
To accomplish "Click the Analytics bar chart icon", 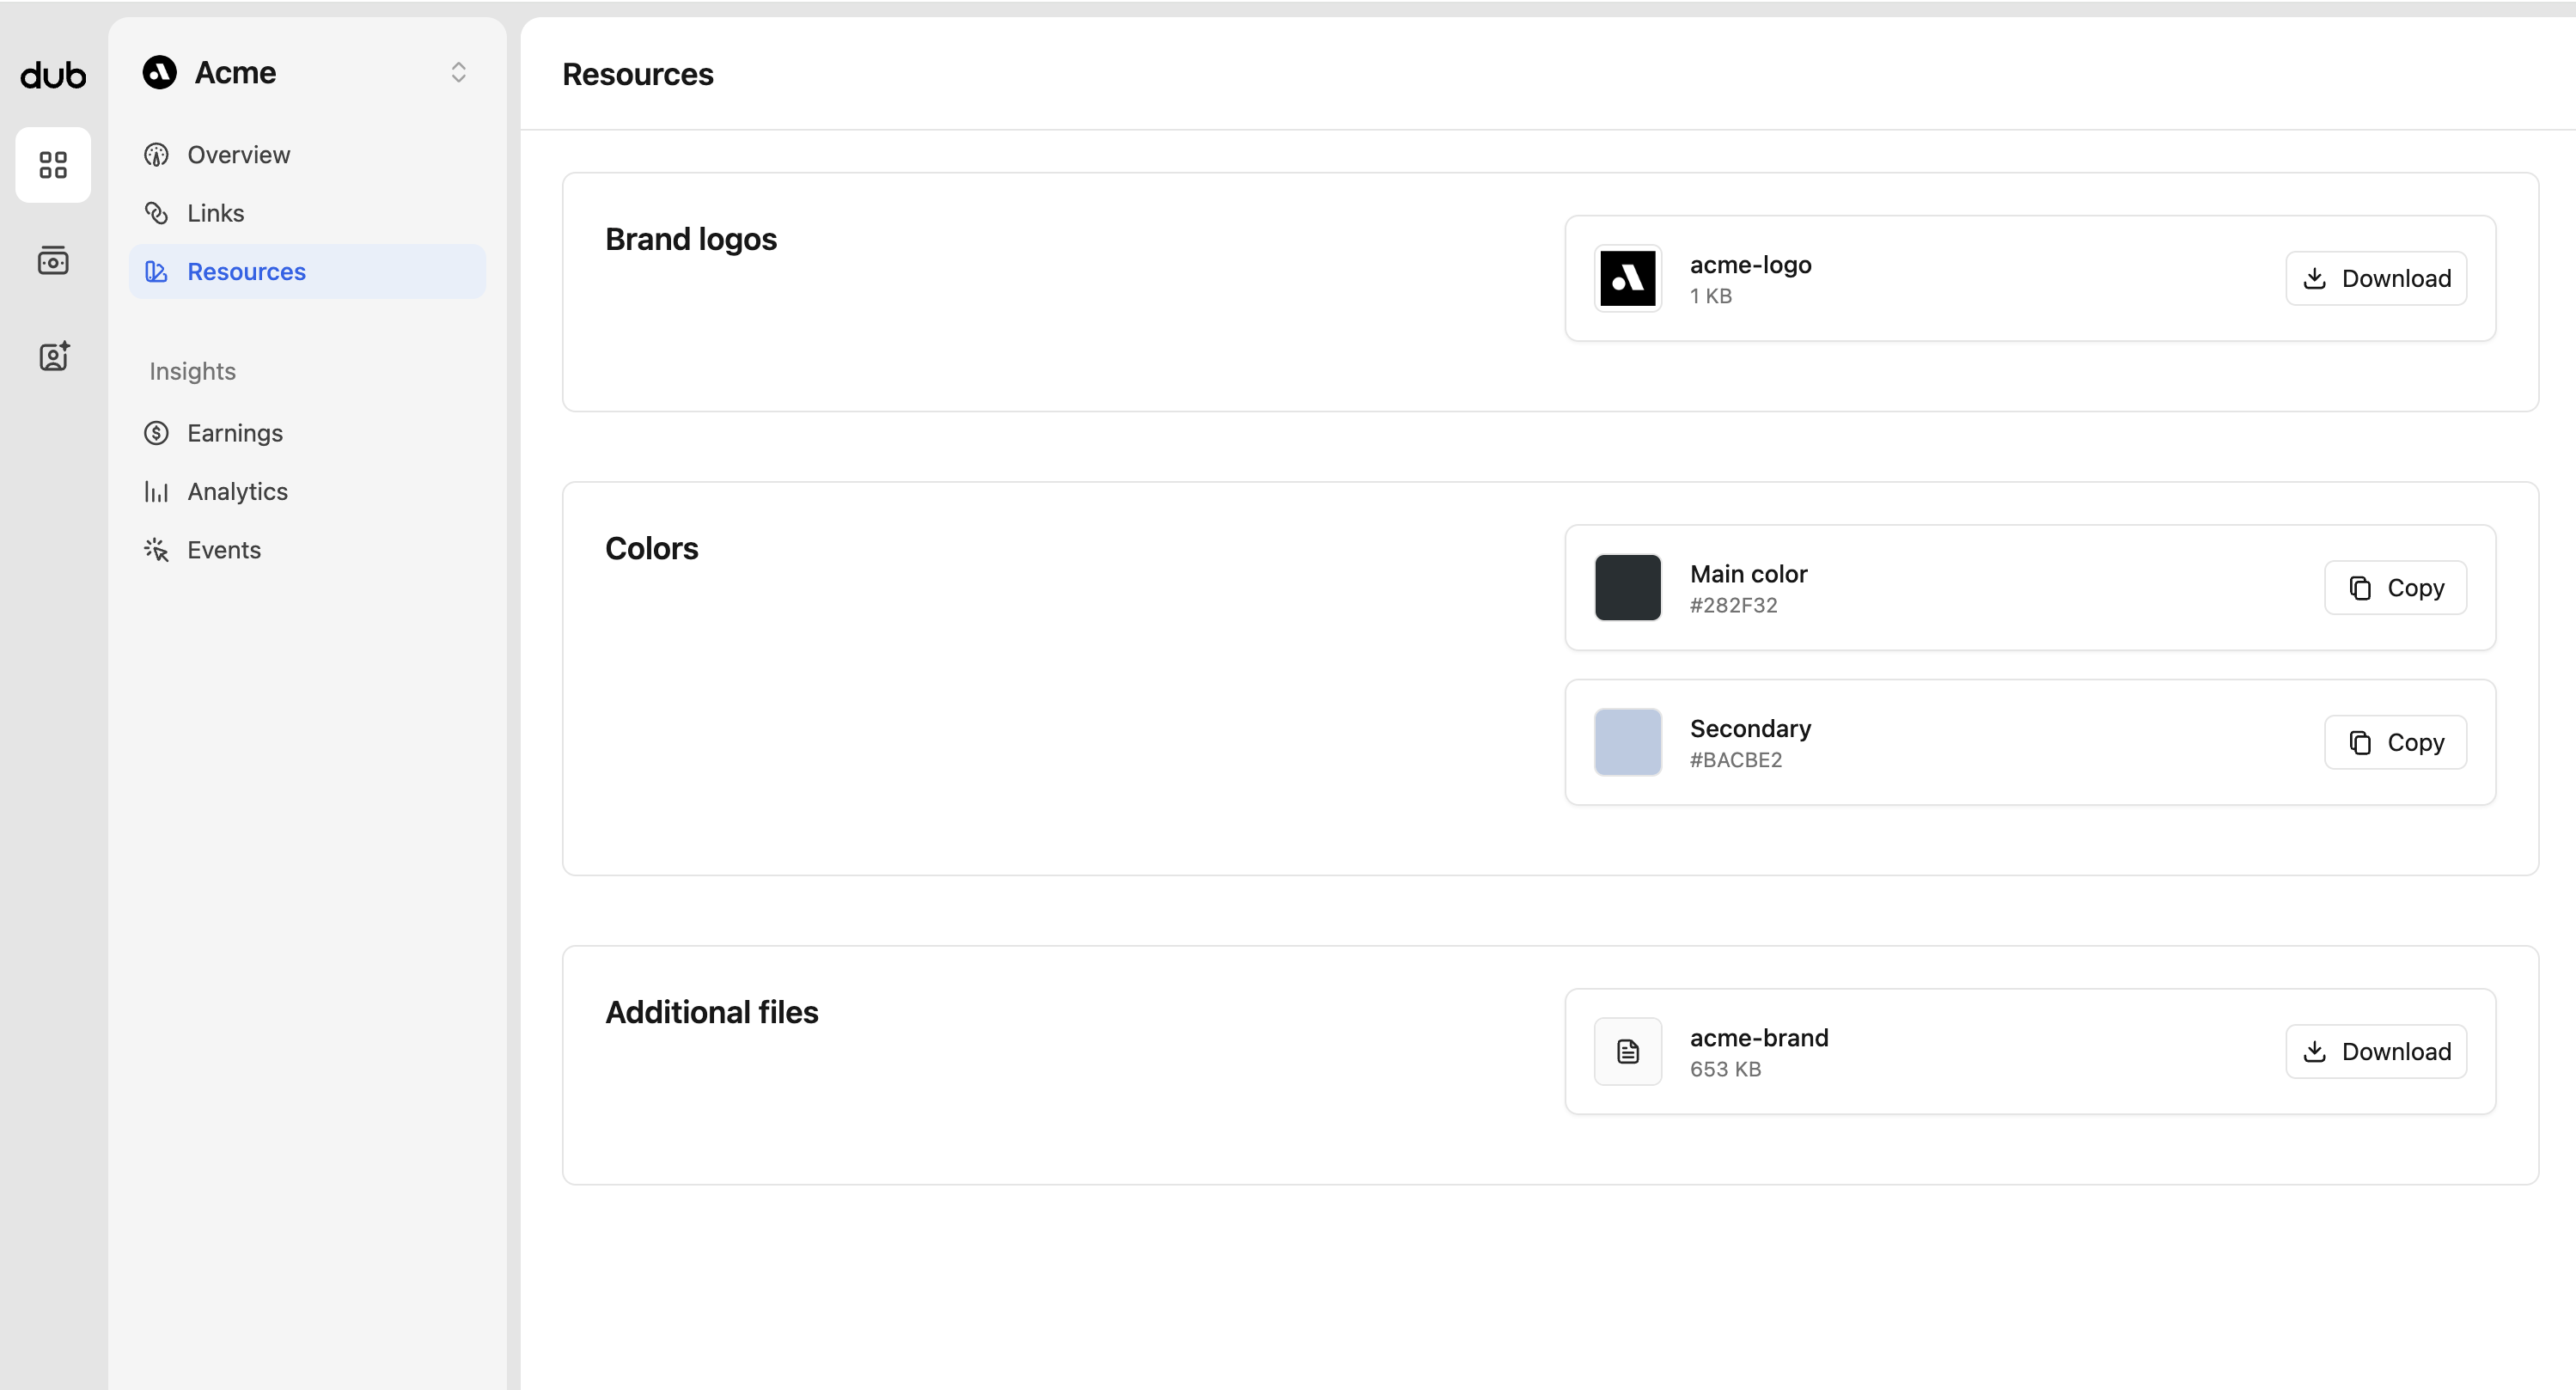I will click(156, 492).
